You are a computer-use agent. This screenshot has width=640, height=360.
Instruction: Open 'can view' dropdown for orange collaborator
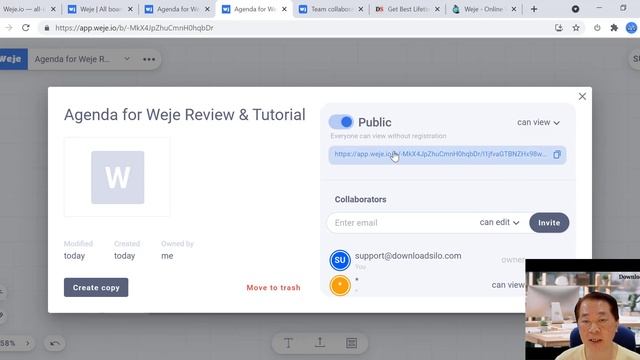[x=508, y=285]
